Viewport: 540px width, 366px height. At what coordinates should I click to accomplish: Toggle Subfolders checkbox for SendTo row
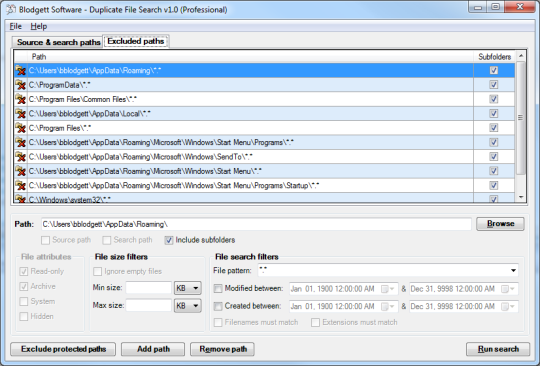coord(494,157)
